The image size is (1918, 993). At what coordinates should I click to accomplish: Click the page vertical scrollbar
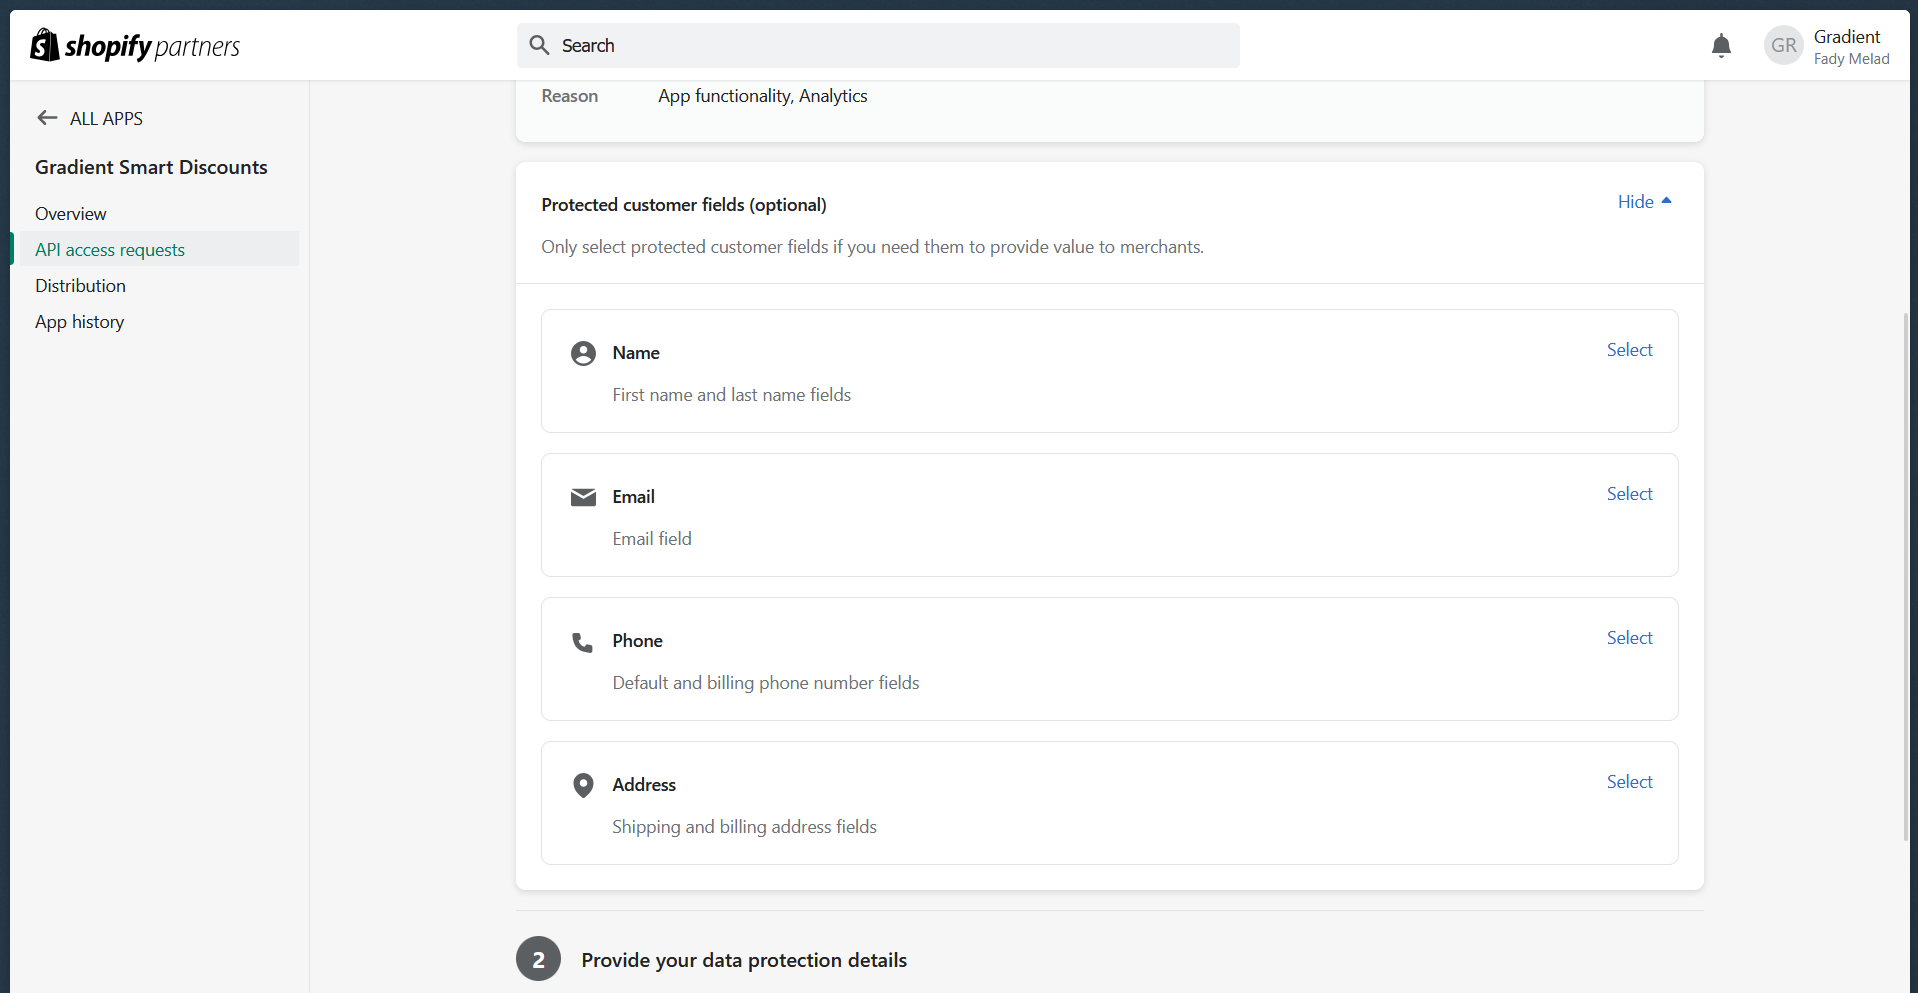pyautogui.click(x=1906, y=576)
